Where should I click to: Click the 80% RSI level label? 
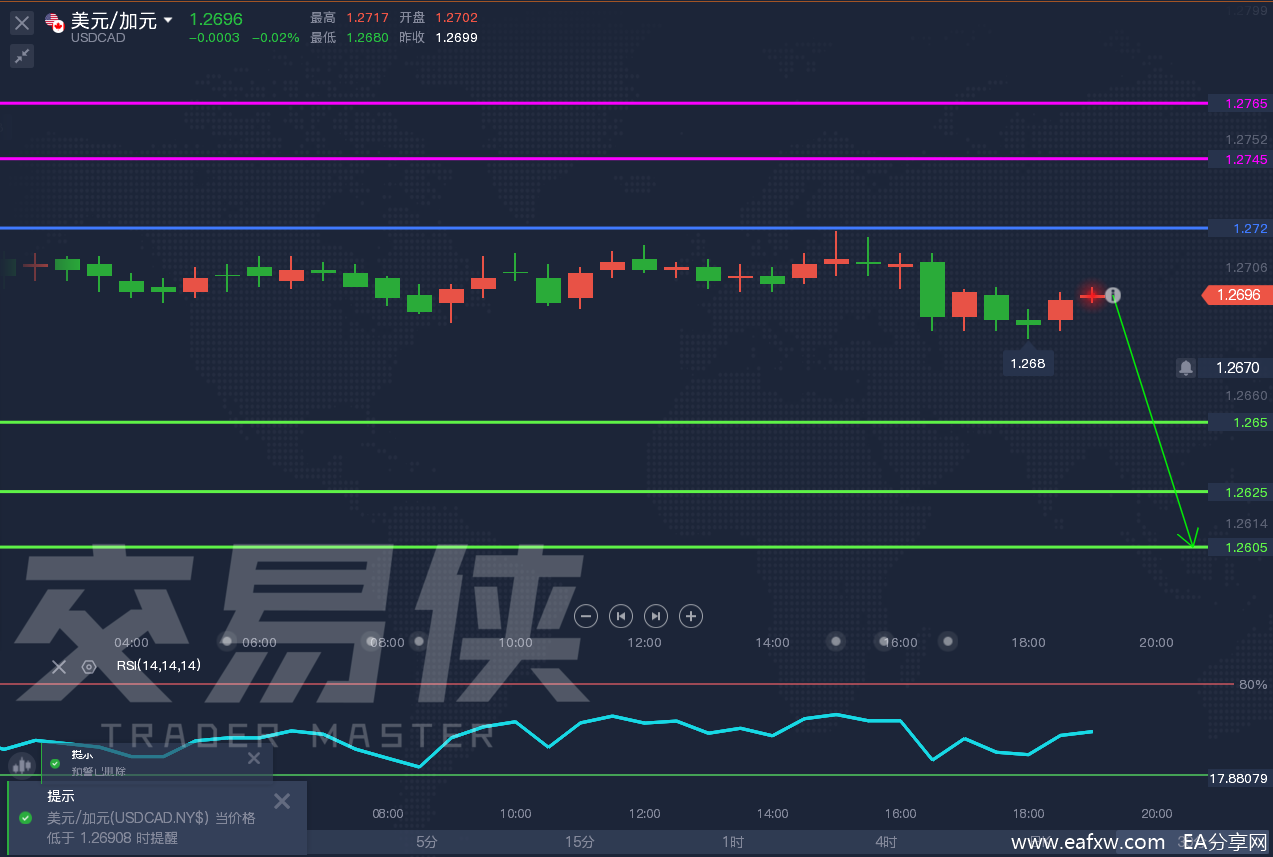pos(1253,685)
